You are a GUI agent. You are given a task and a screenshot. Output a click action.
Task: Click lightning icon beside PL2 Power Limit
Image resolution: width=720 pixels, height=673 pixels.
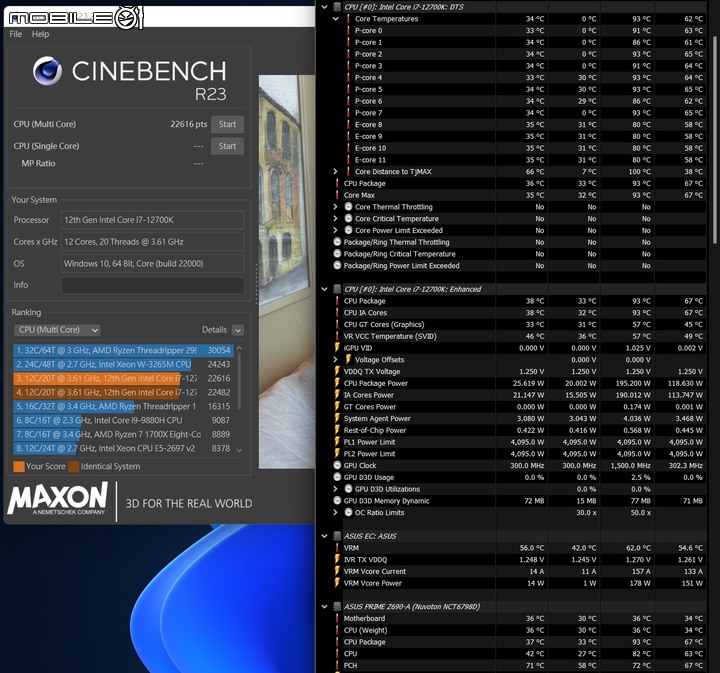coord(337,454)
